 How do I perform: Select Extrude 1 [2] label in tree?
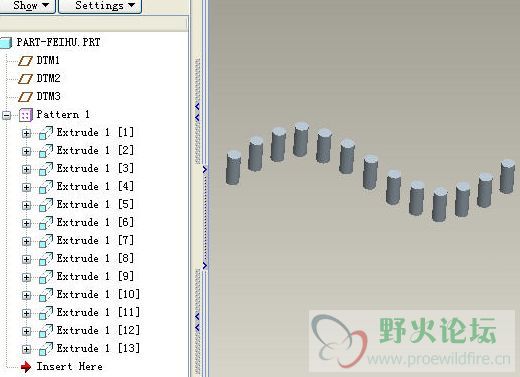point(95,150)
